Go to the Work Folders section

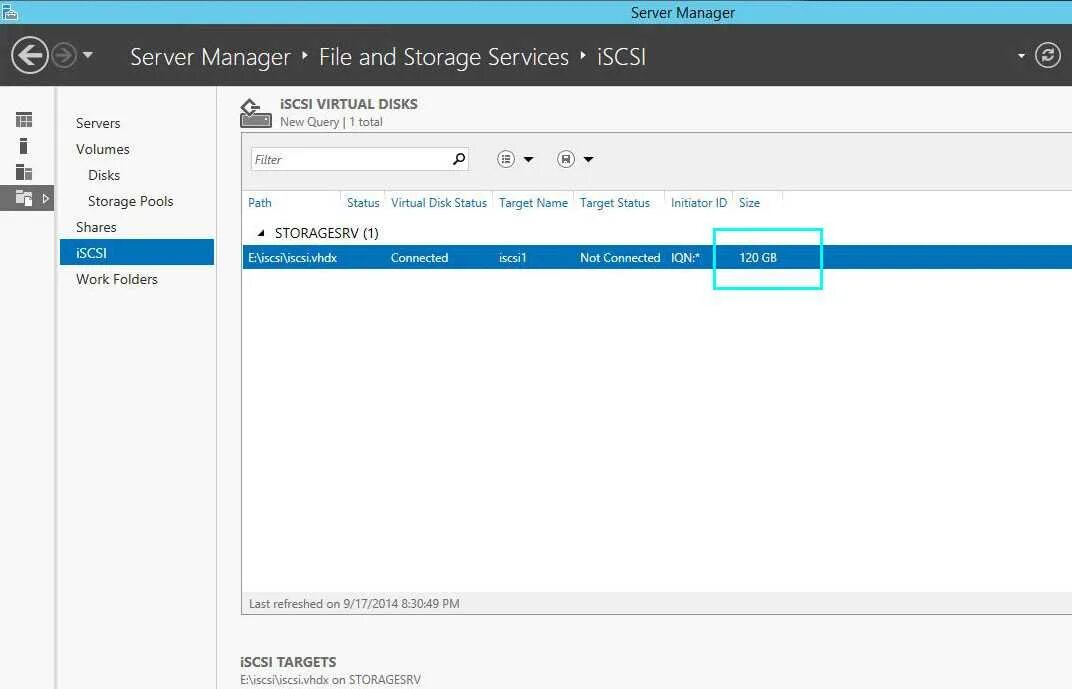[116, 279]
